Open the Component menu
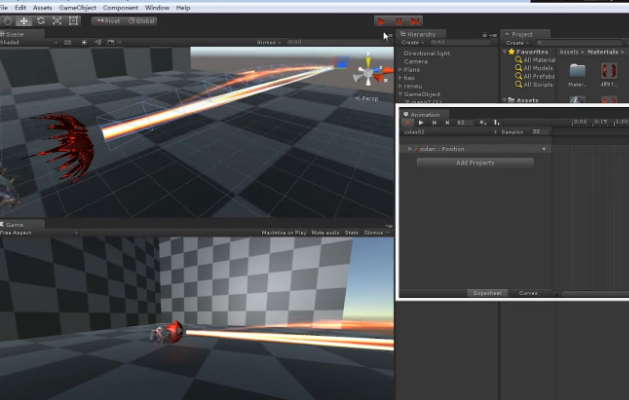 (x=120, y=8)
